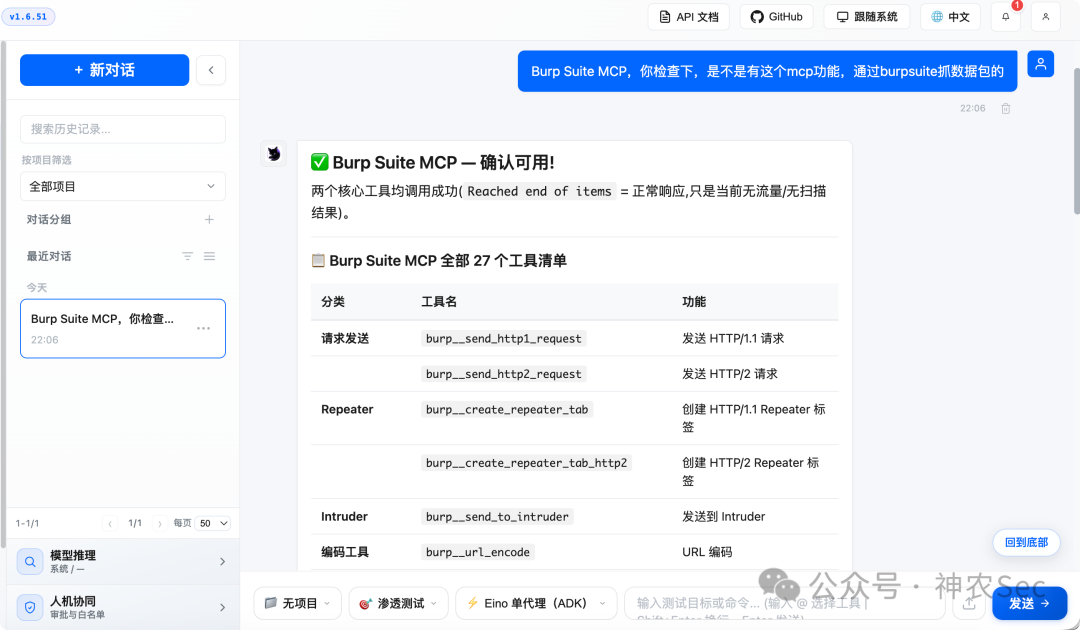Click the Intruder category cell
The height and width of the screenshot is (630, 1080).
[x=344, y=517]
